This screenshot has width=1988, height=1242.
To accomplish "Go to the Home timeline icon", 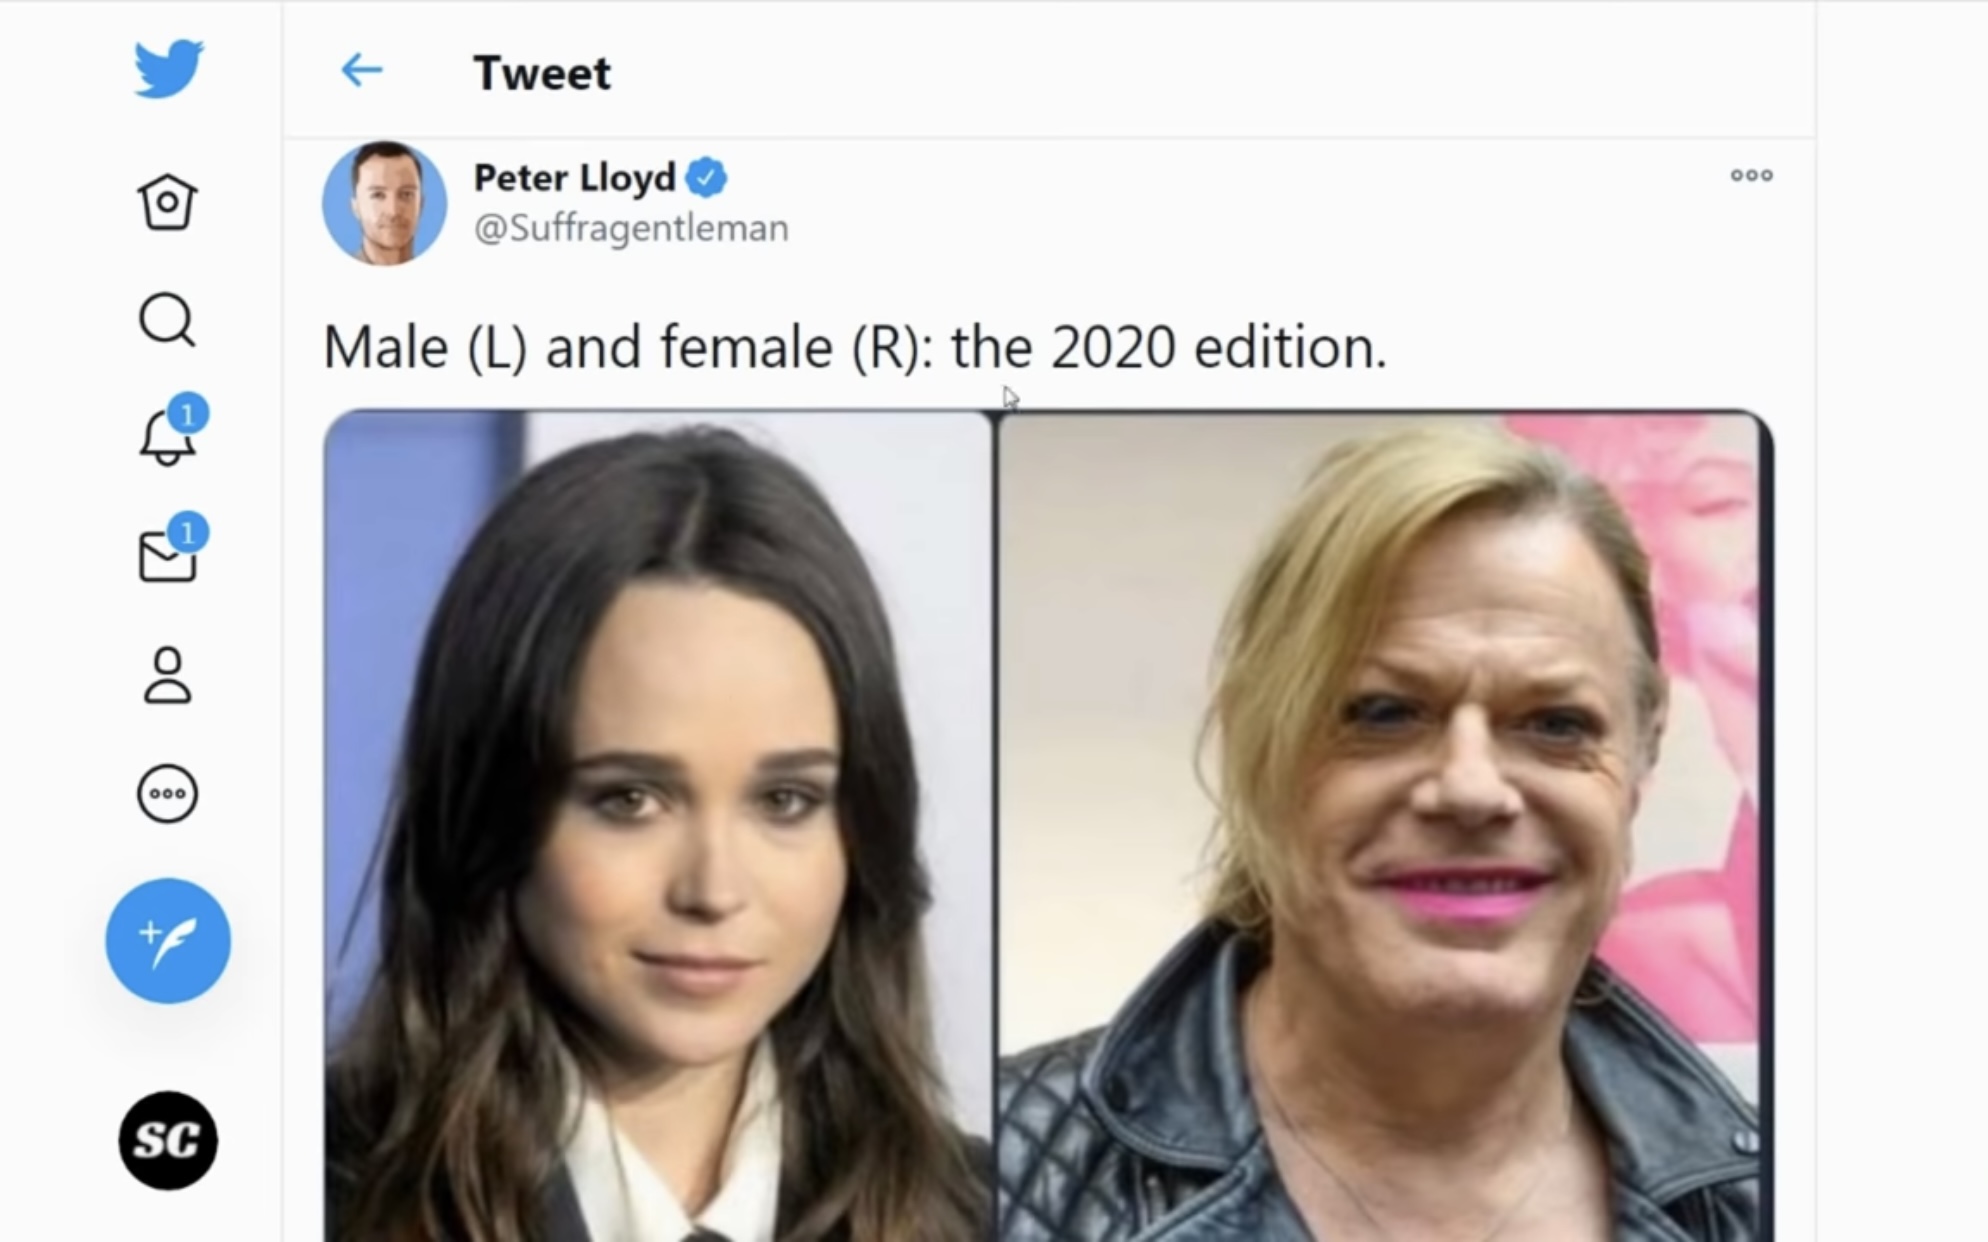I will point(167,202).
